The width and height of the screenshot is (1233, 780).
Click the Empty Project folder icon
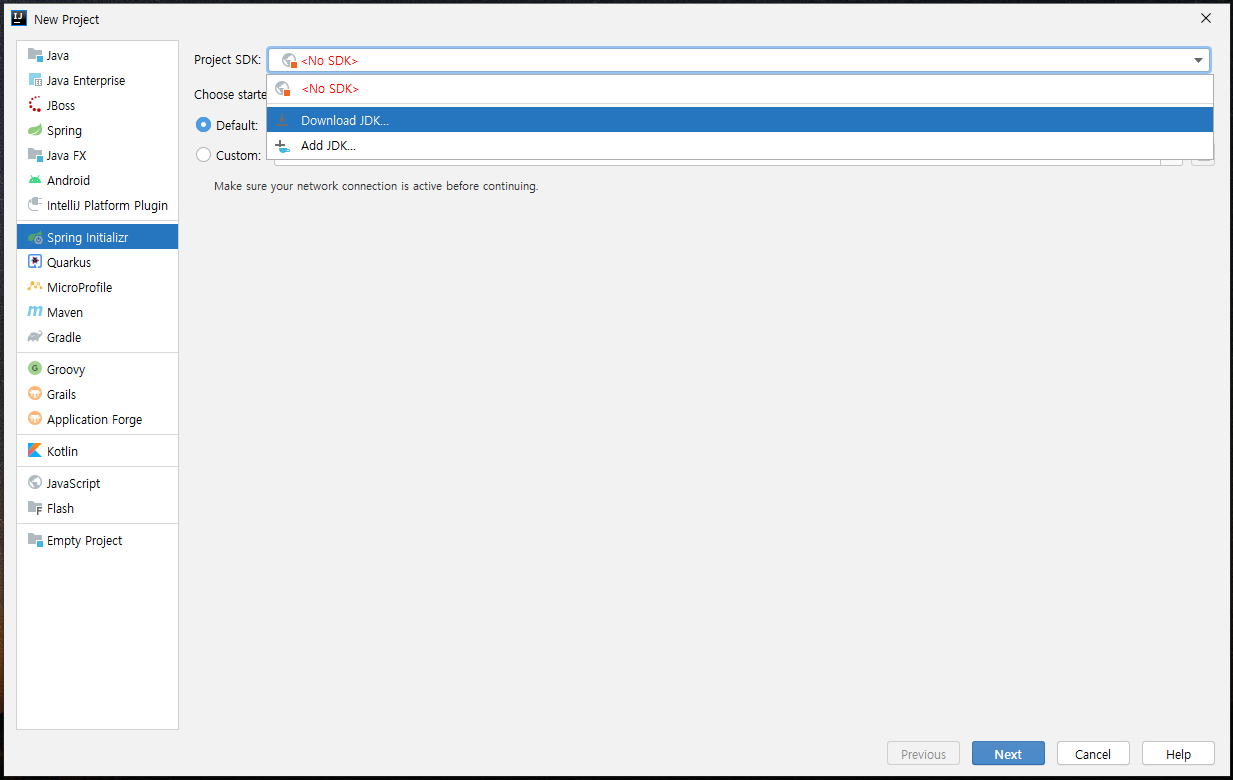[35, 540]
